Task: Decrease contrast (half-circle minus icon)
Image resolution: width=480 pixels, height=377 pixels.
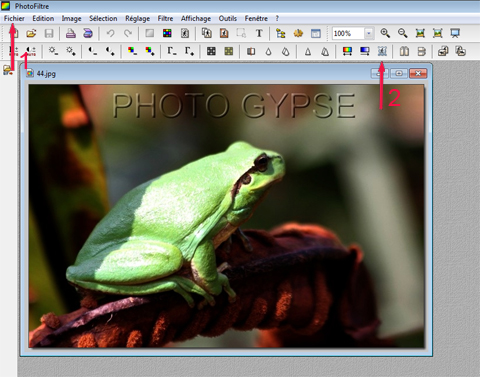Action: coord(93,51)
